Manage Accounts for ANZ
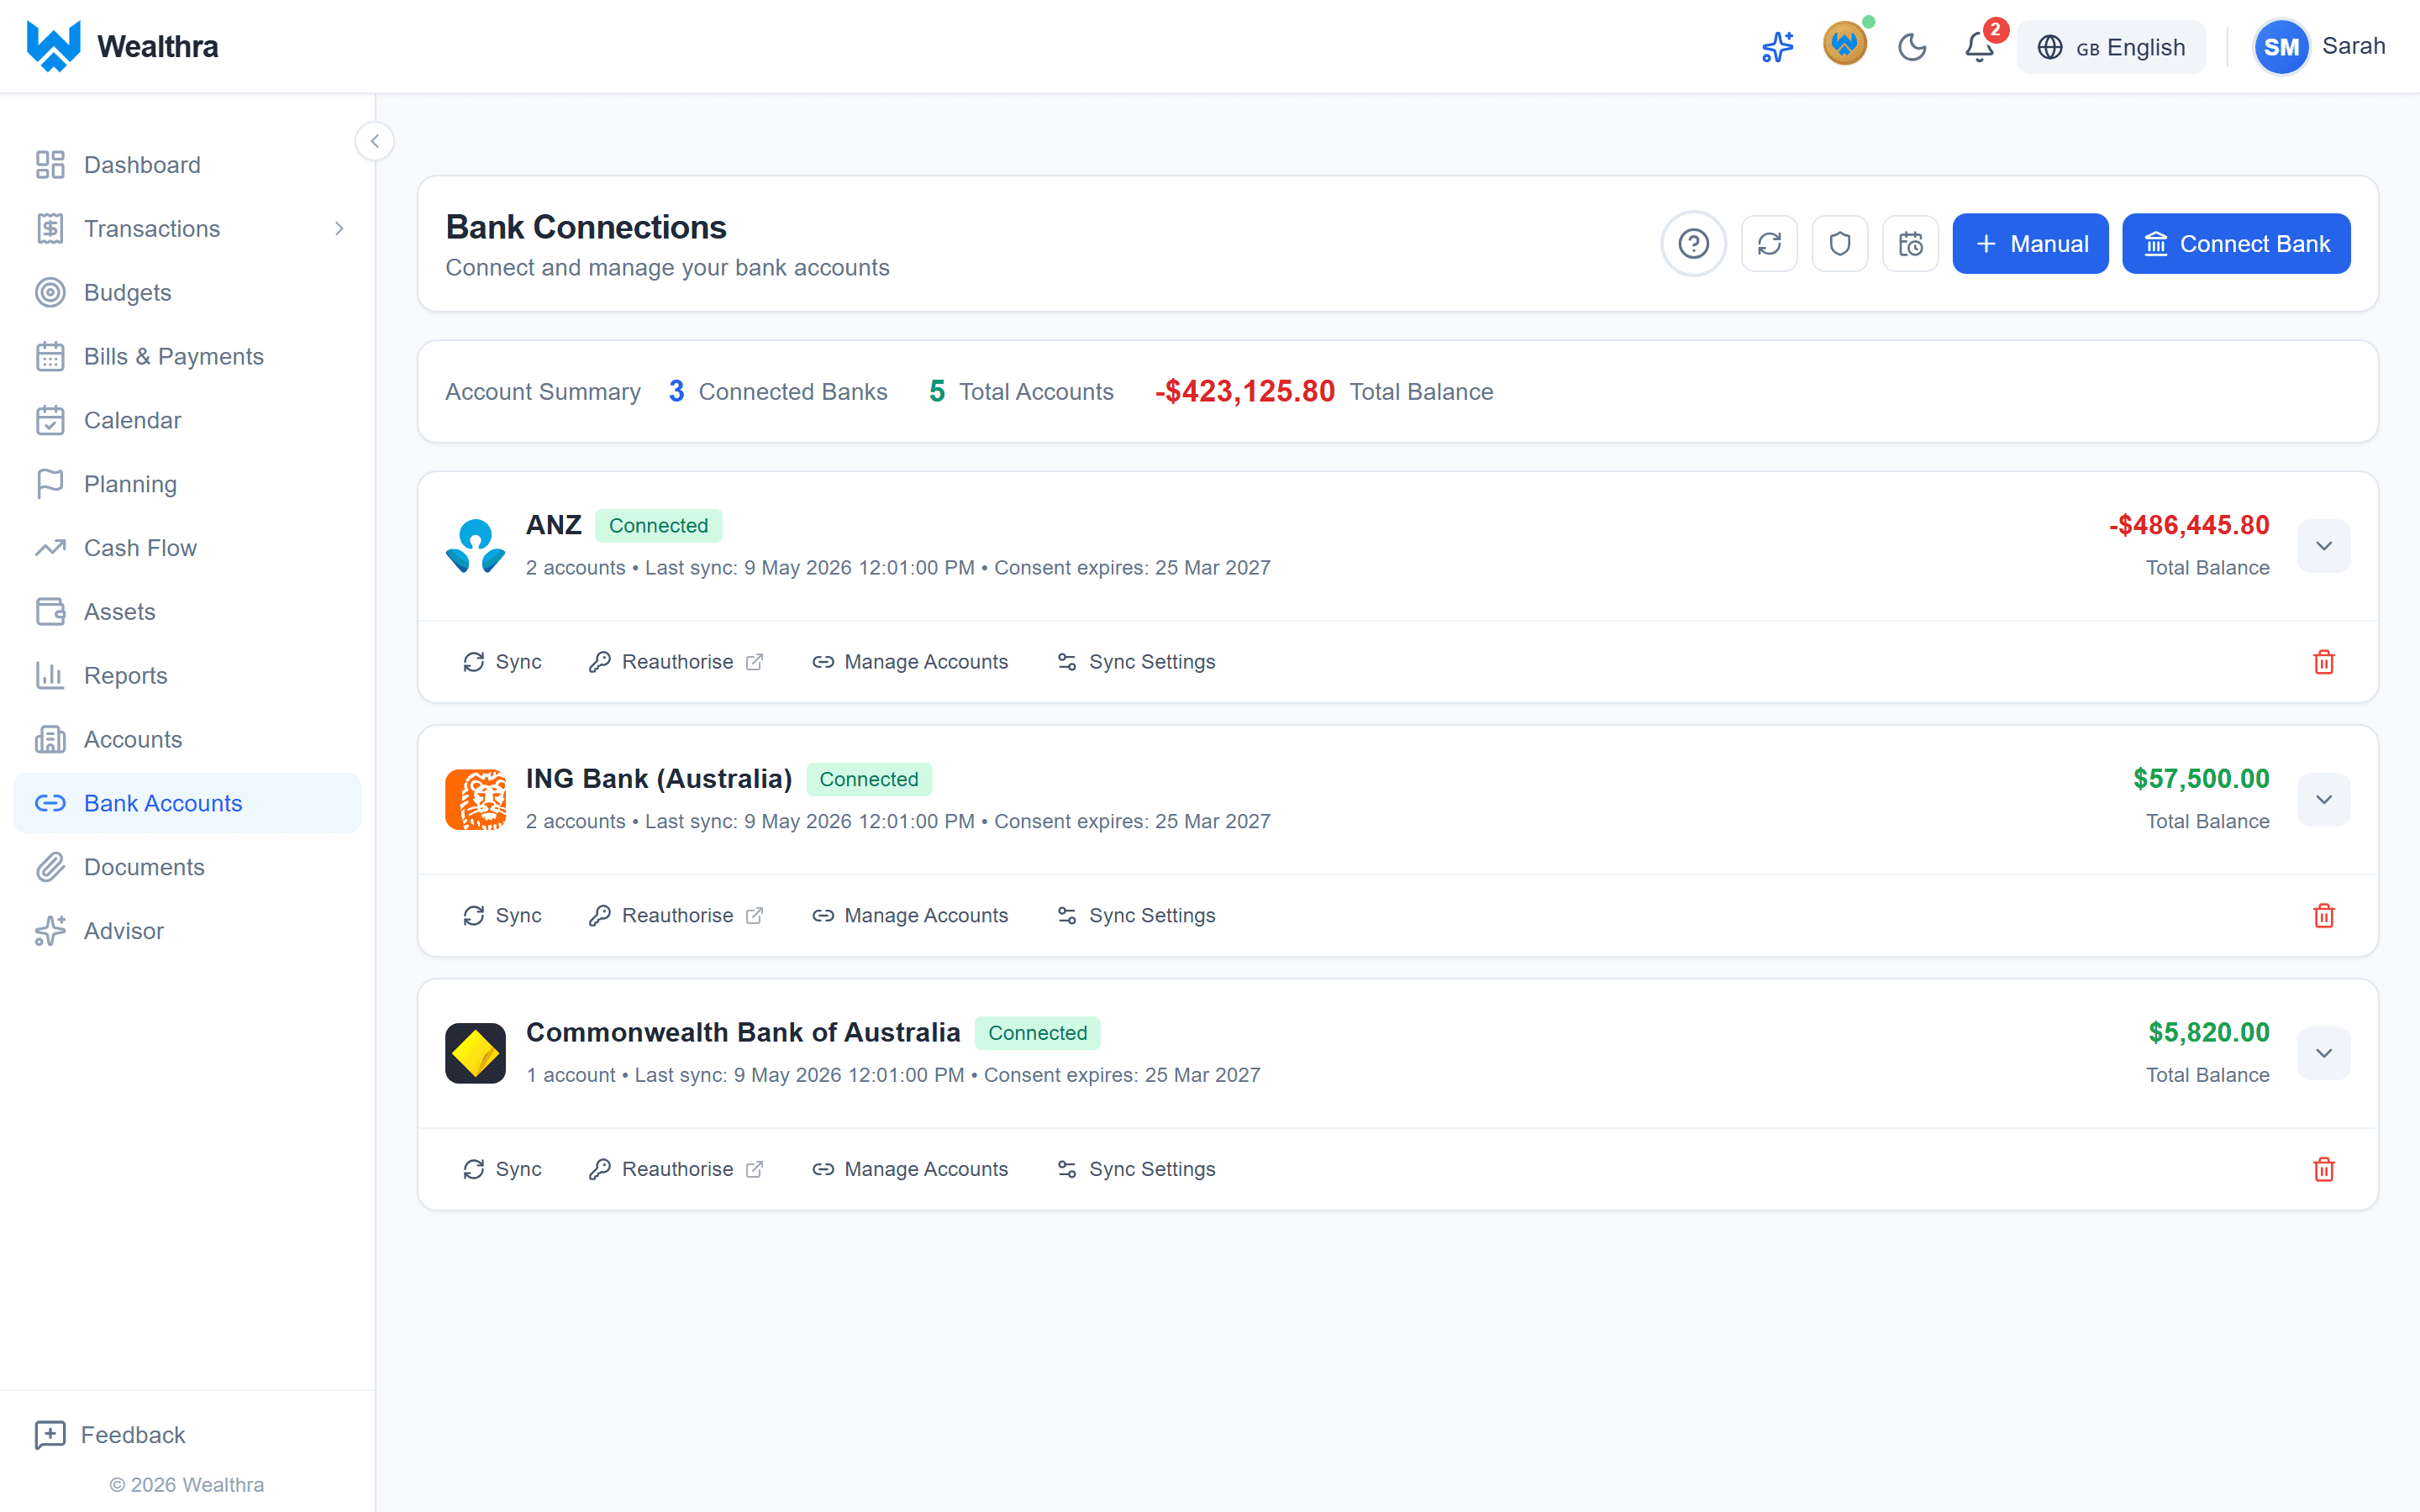This screenshot has height=1512, width=2420. click(x=910, y=662)
